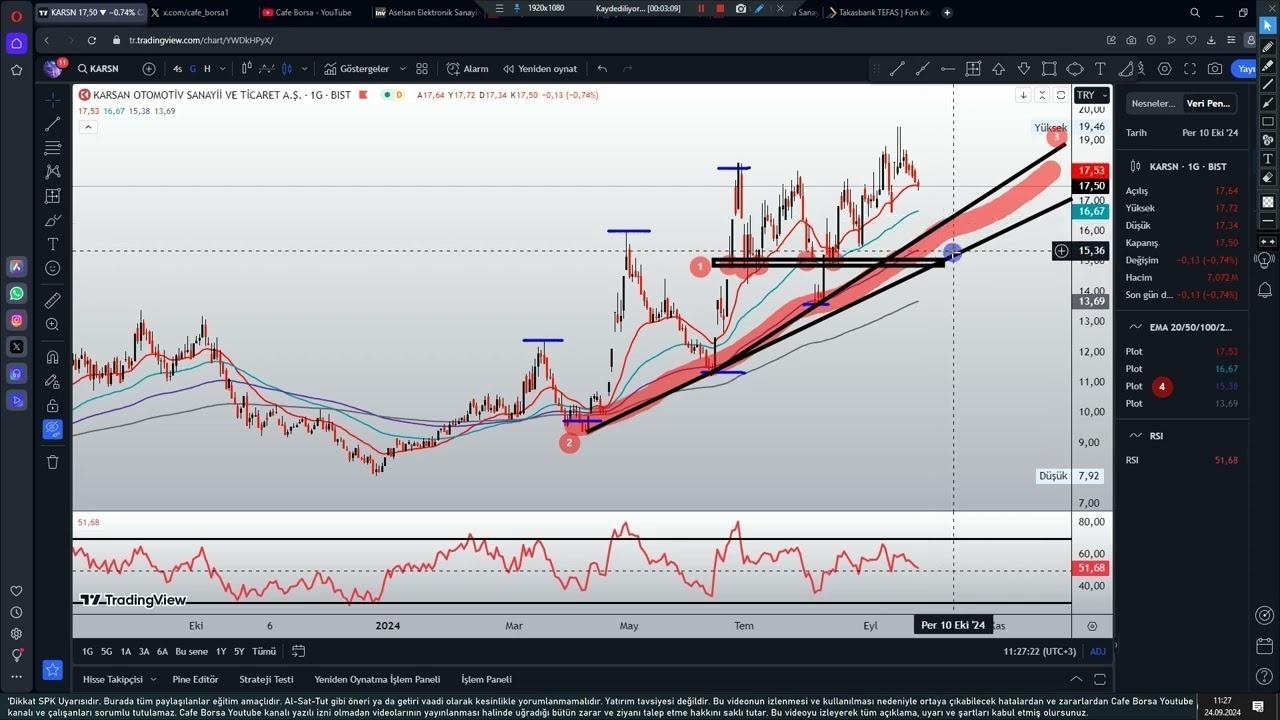The image size is (1280, 720).
Task: Create an Alarm from the toolbar
Action: [x=468, y=69]
